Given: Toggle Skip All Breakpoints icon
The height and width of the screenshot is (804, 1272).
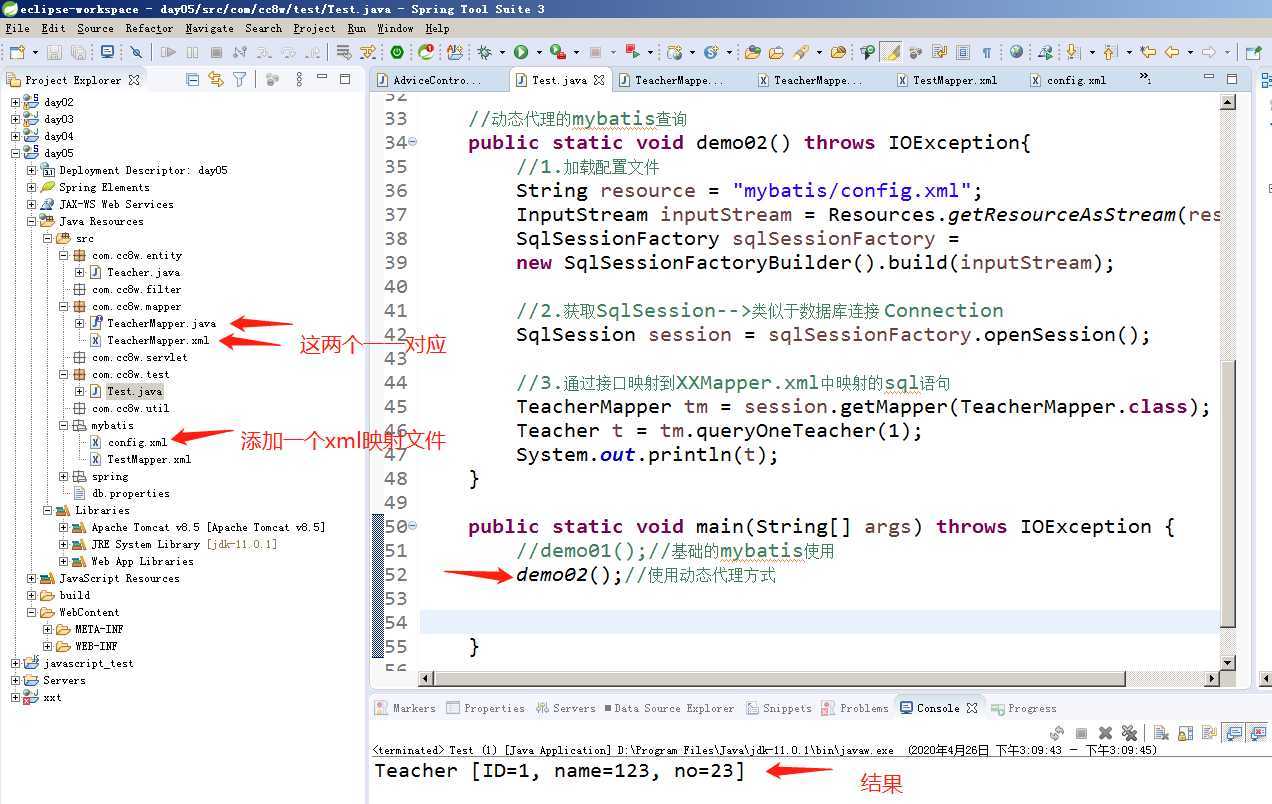Looking at the screenshot, I should 136,52.
